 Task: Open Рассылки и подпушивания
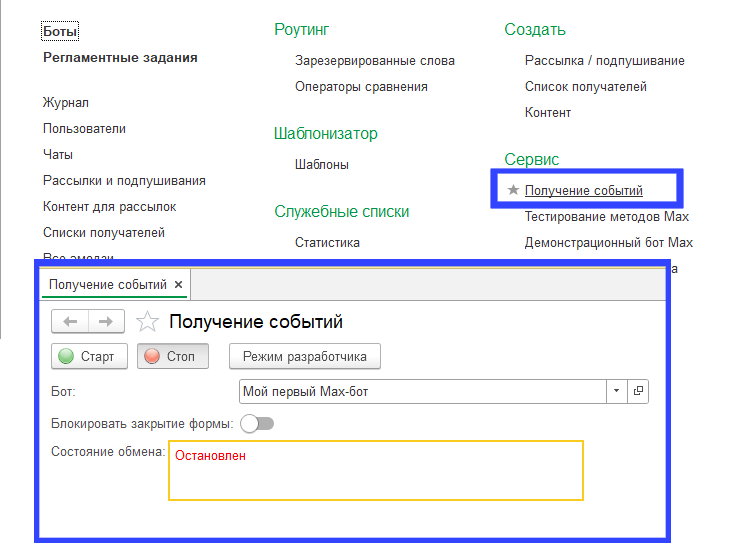point(124,181)
